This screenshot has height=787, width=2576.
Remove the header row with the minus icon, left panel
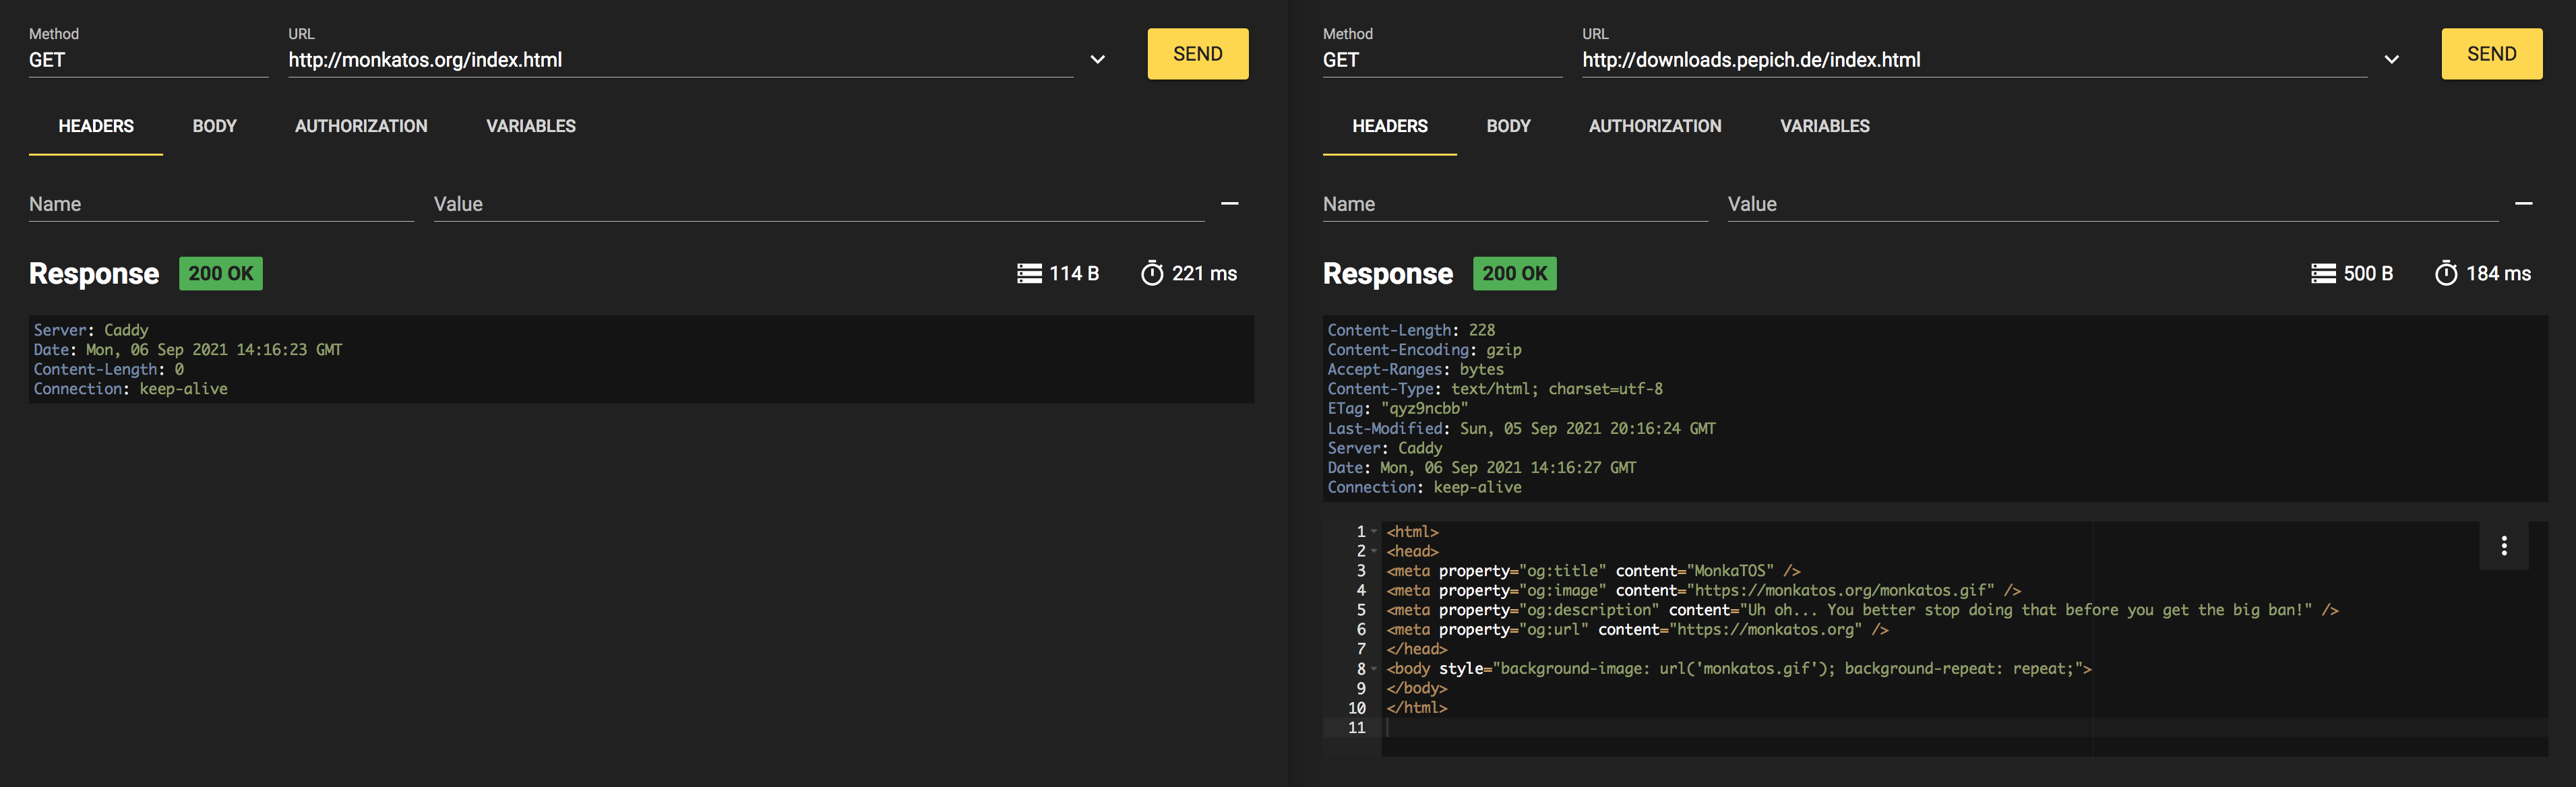pos(1231,203)
